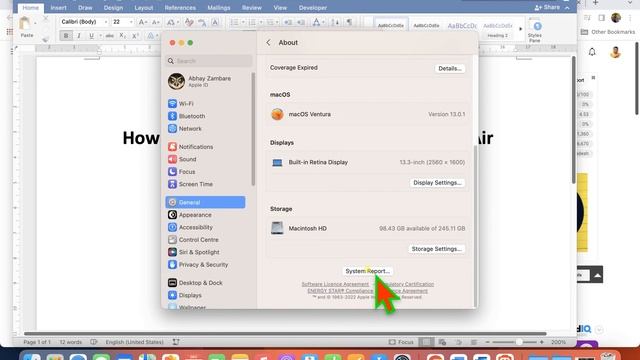Open the bullets list dropdown arrow

coord(243,22)
